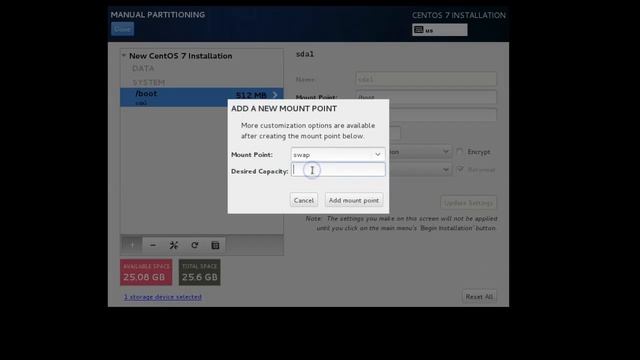Click the Cancel button in dialog

(304, 200)
